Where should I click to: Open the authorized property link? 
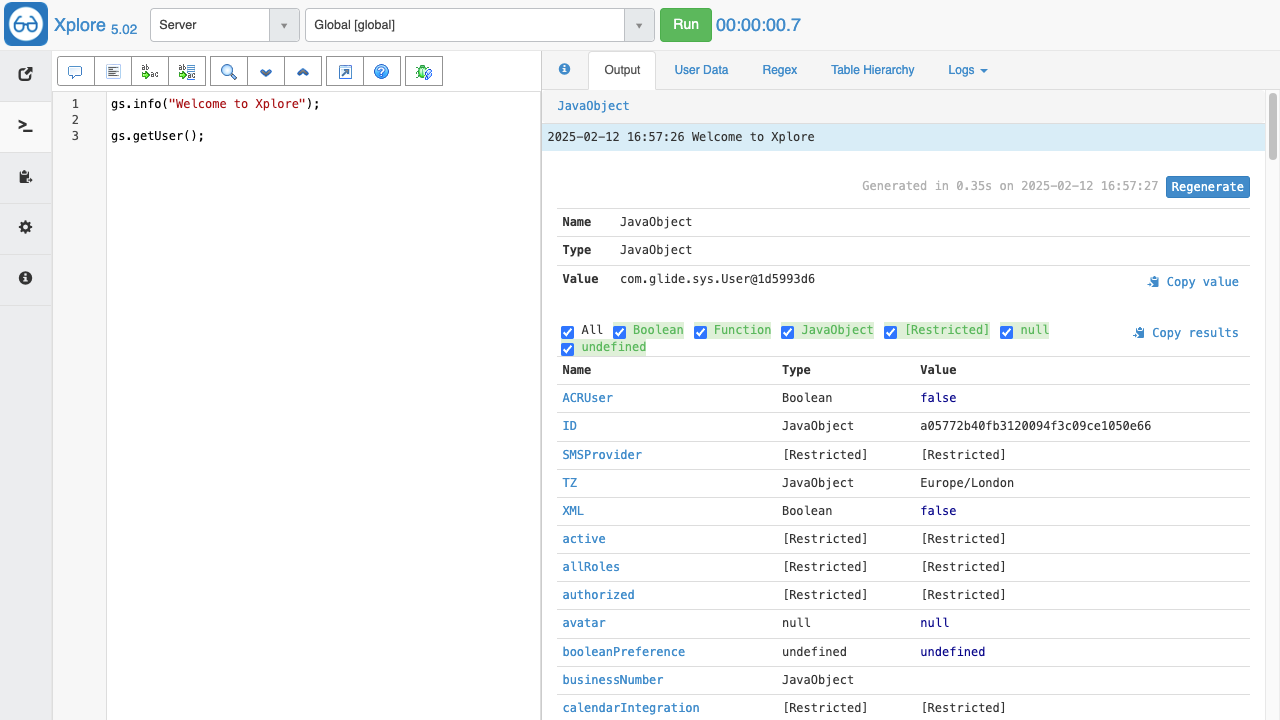coord(599,595)
